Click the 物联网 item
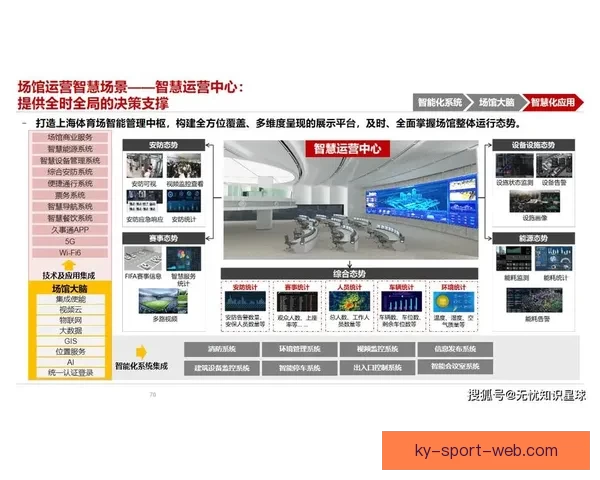The width and height of the screenshot is (600, 480). click(71, 320)
